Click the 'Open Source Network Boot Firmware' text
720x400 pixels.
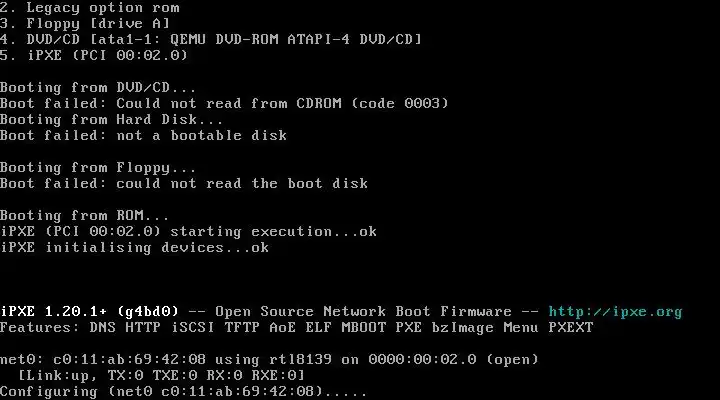click(363, 312)
